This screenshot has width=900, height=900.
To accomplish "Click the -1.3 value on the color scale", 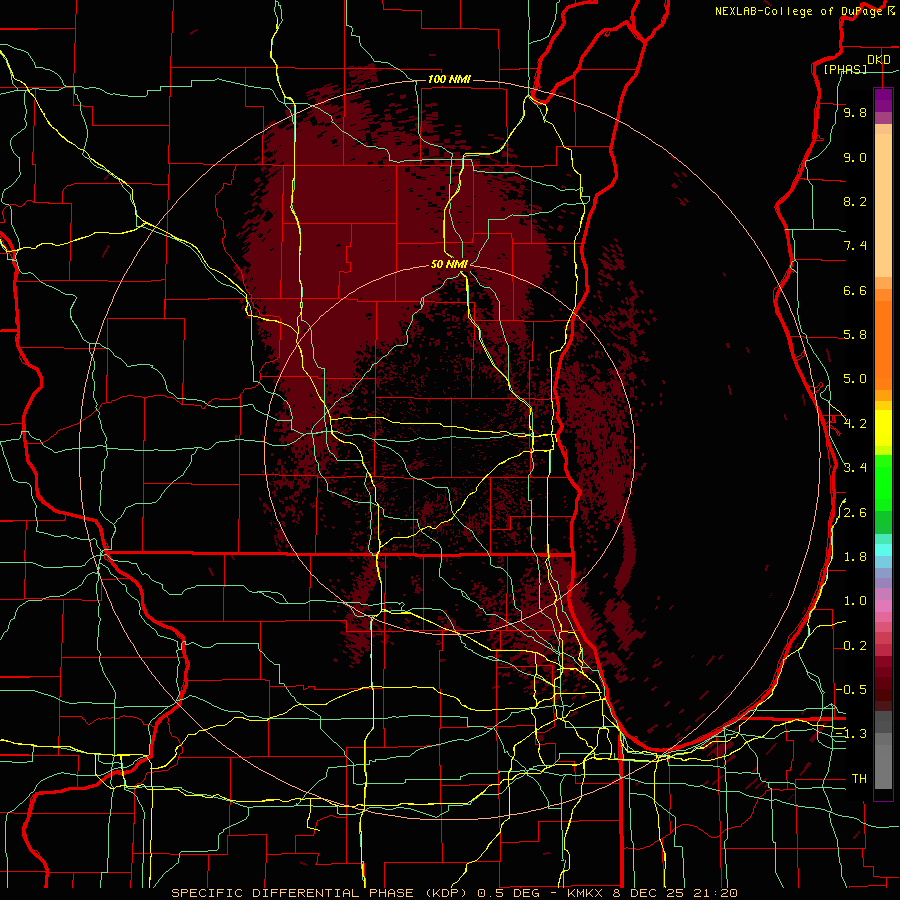I will pyautogui.click(x=852, y=734).
